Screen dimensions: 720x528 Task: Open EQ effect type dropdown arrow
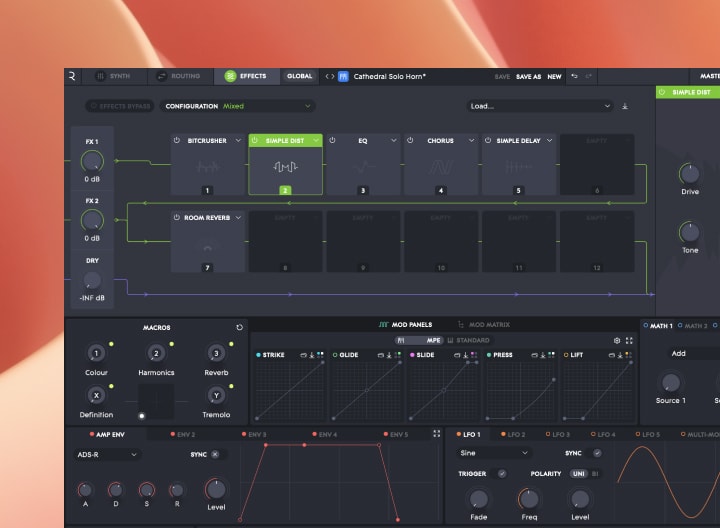pos(394,140)
